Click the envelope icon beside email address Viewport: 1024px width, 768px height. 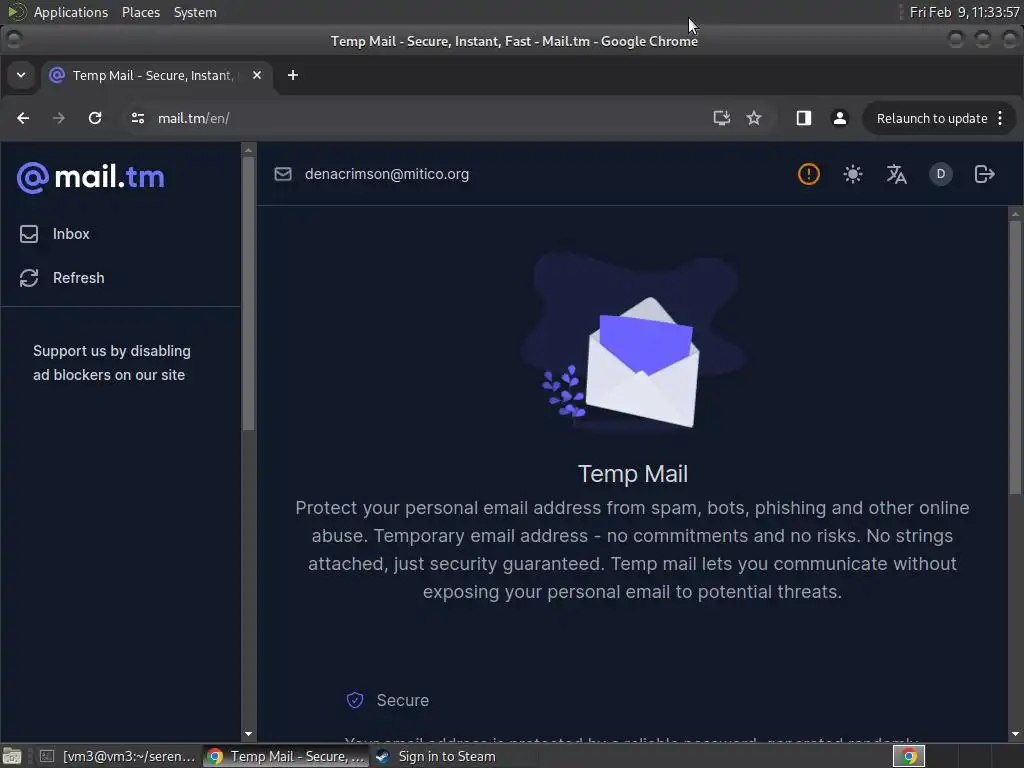tap(283, 174)
